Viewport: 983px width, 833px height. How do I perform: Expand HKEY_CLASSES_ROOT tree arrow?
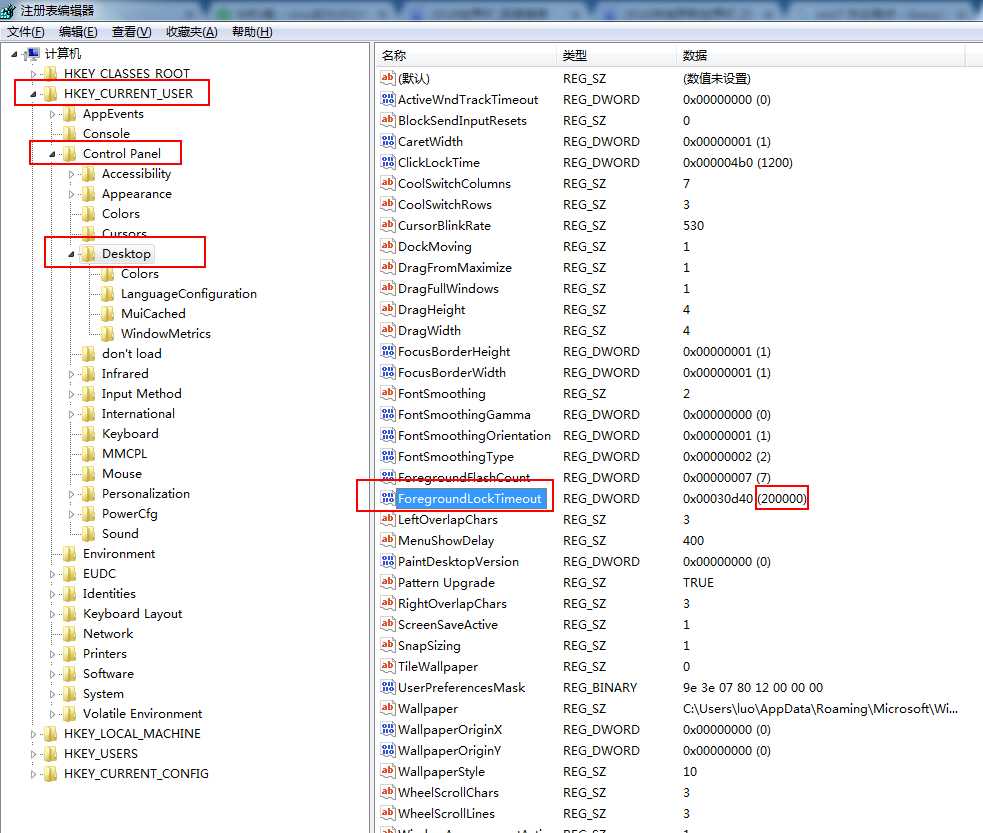(x=33, y=74)
